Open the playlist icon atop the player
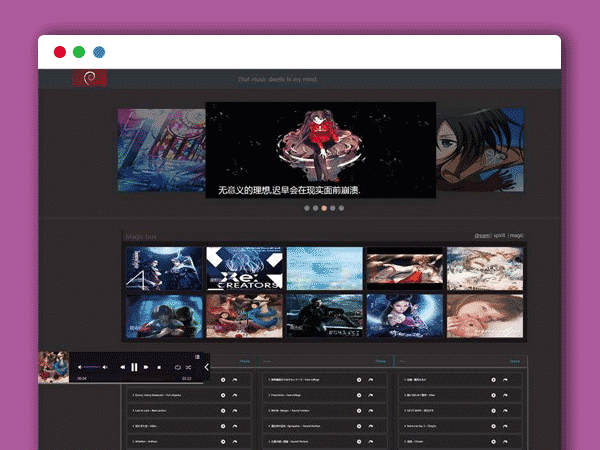Screen dimensions: 600x450 [x=197, y=357]
